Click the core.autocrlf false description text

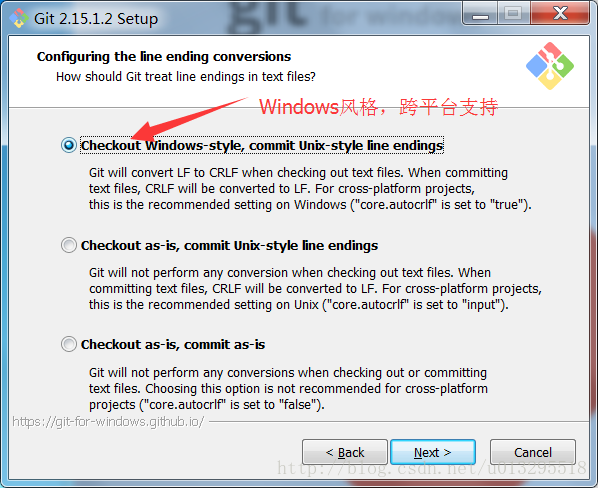click(288, 388)
